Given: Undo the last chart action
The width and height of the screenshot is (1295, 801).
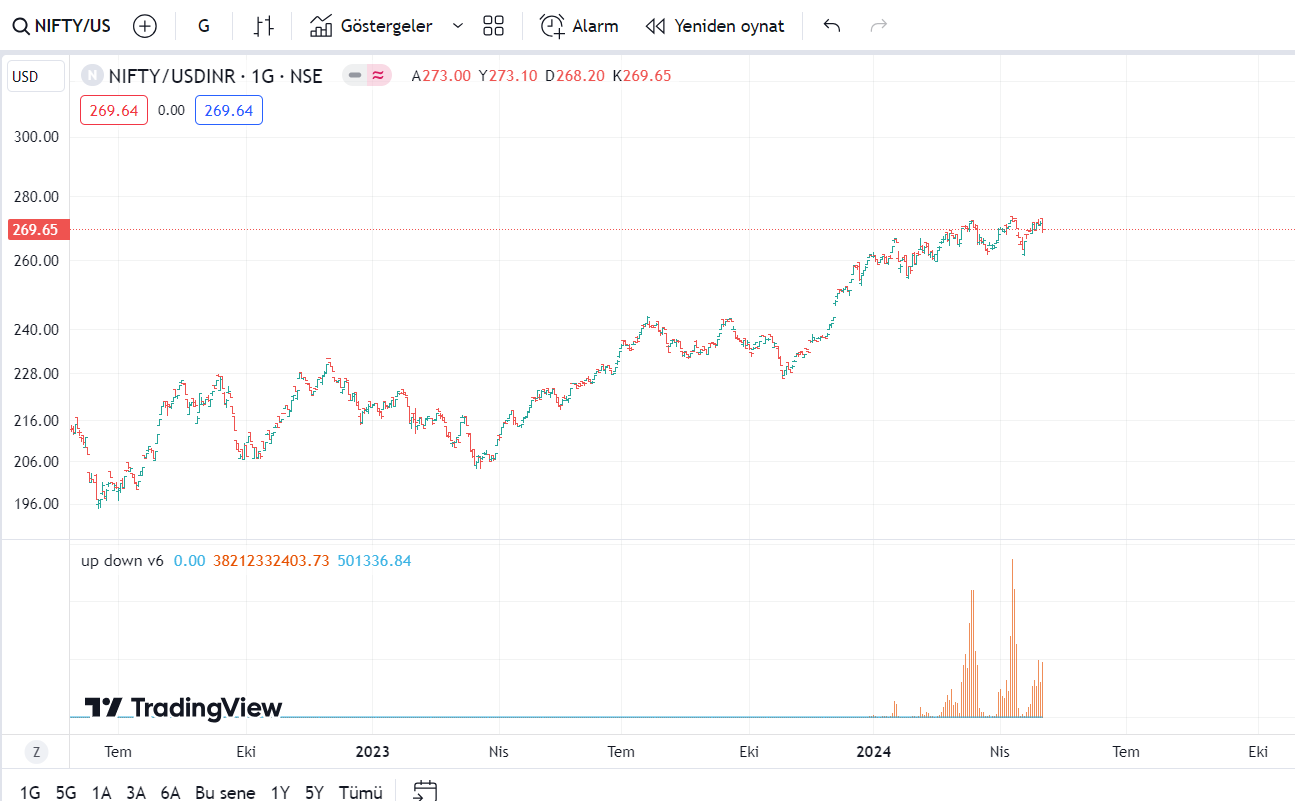Looking at the screenshot, I should click(x=831, y=26).
